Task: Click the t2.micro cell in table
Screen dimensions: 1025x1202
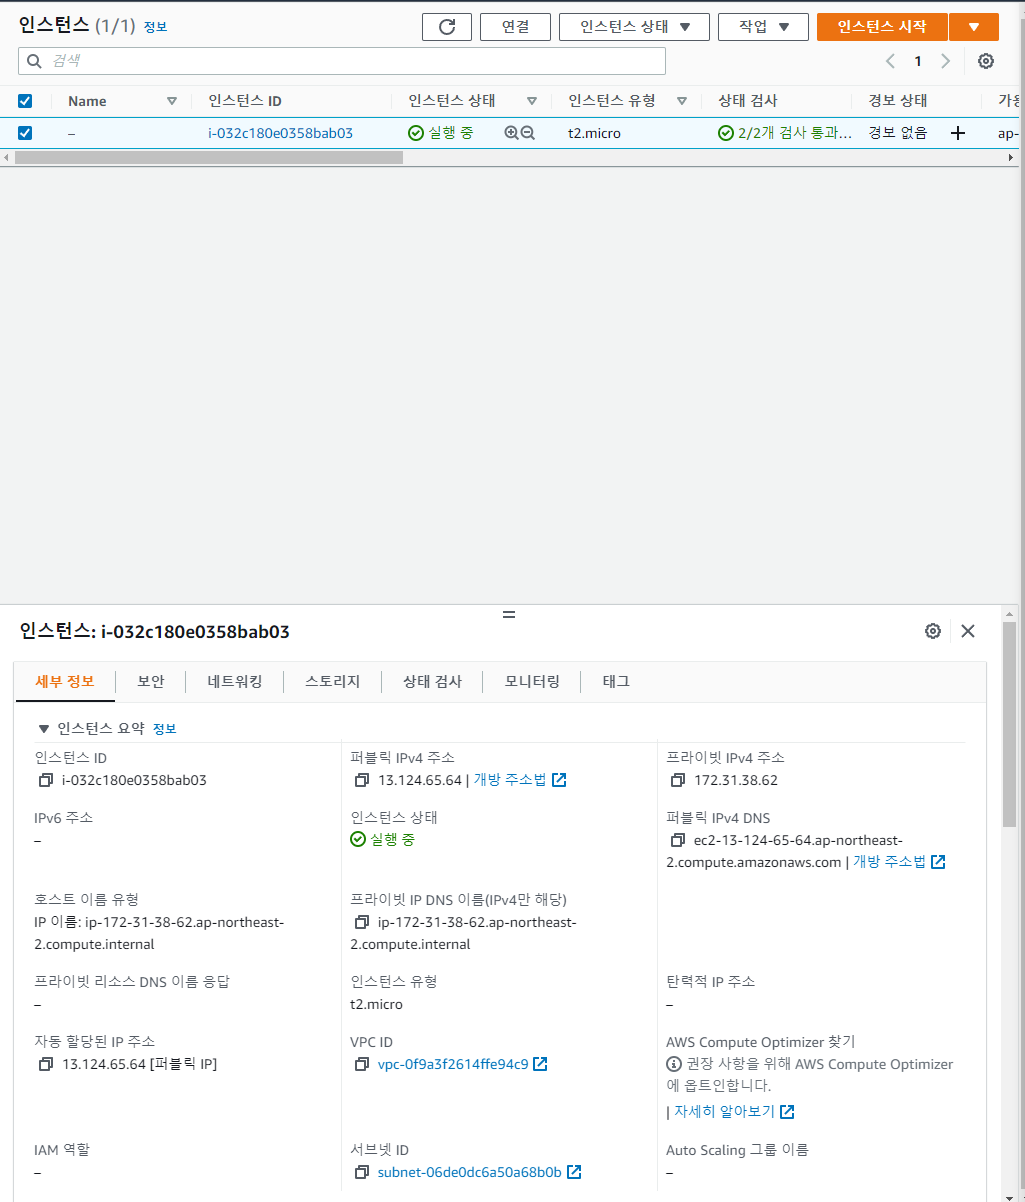Action: [x=594, y=132]
